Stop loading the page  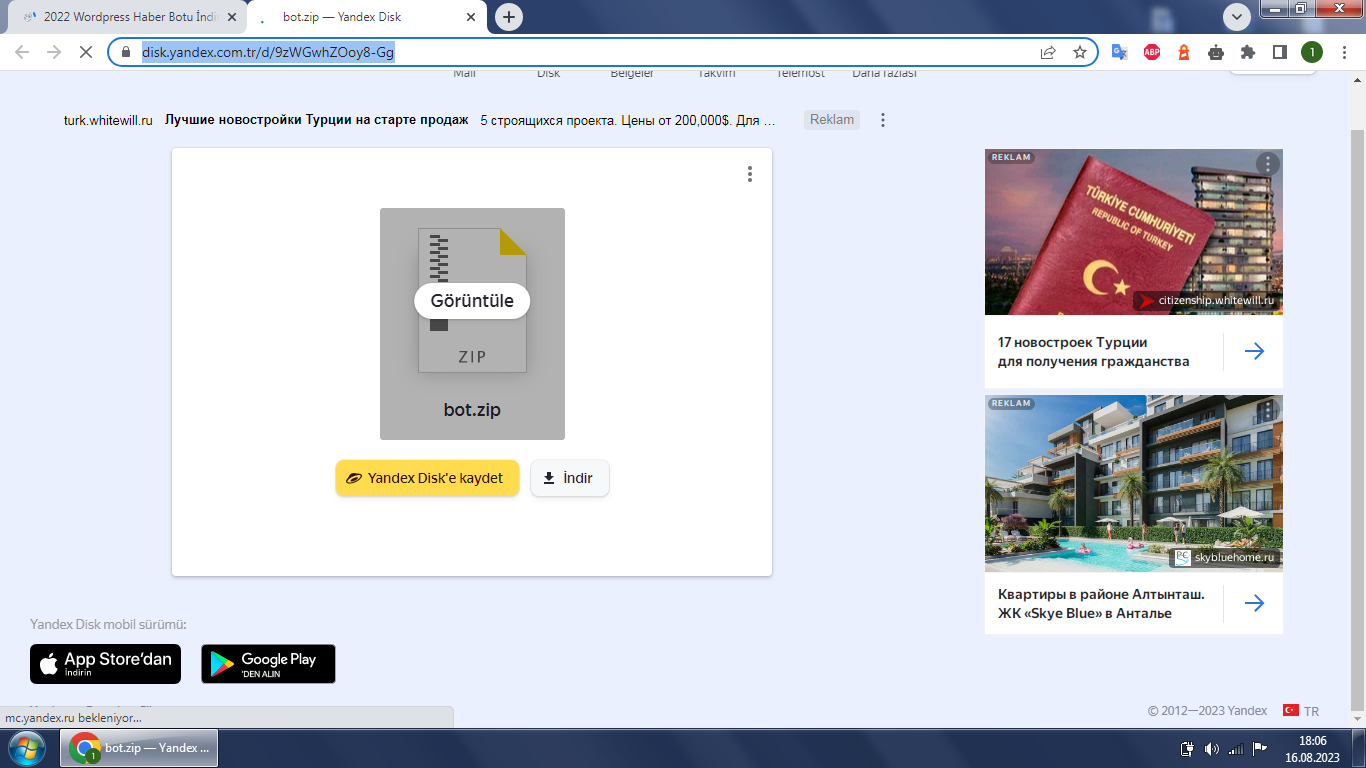tap(85, 52)
